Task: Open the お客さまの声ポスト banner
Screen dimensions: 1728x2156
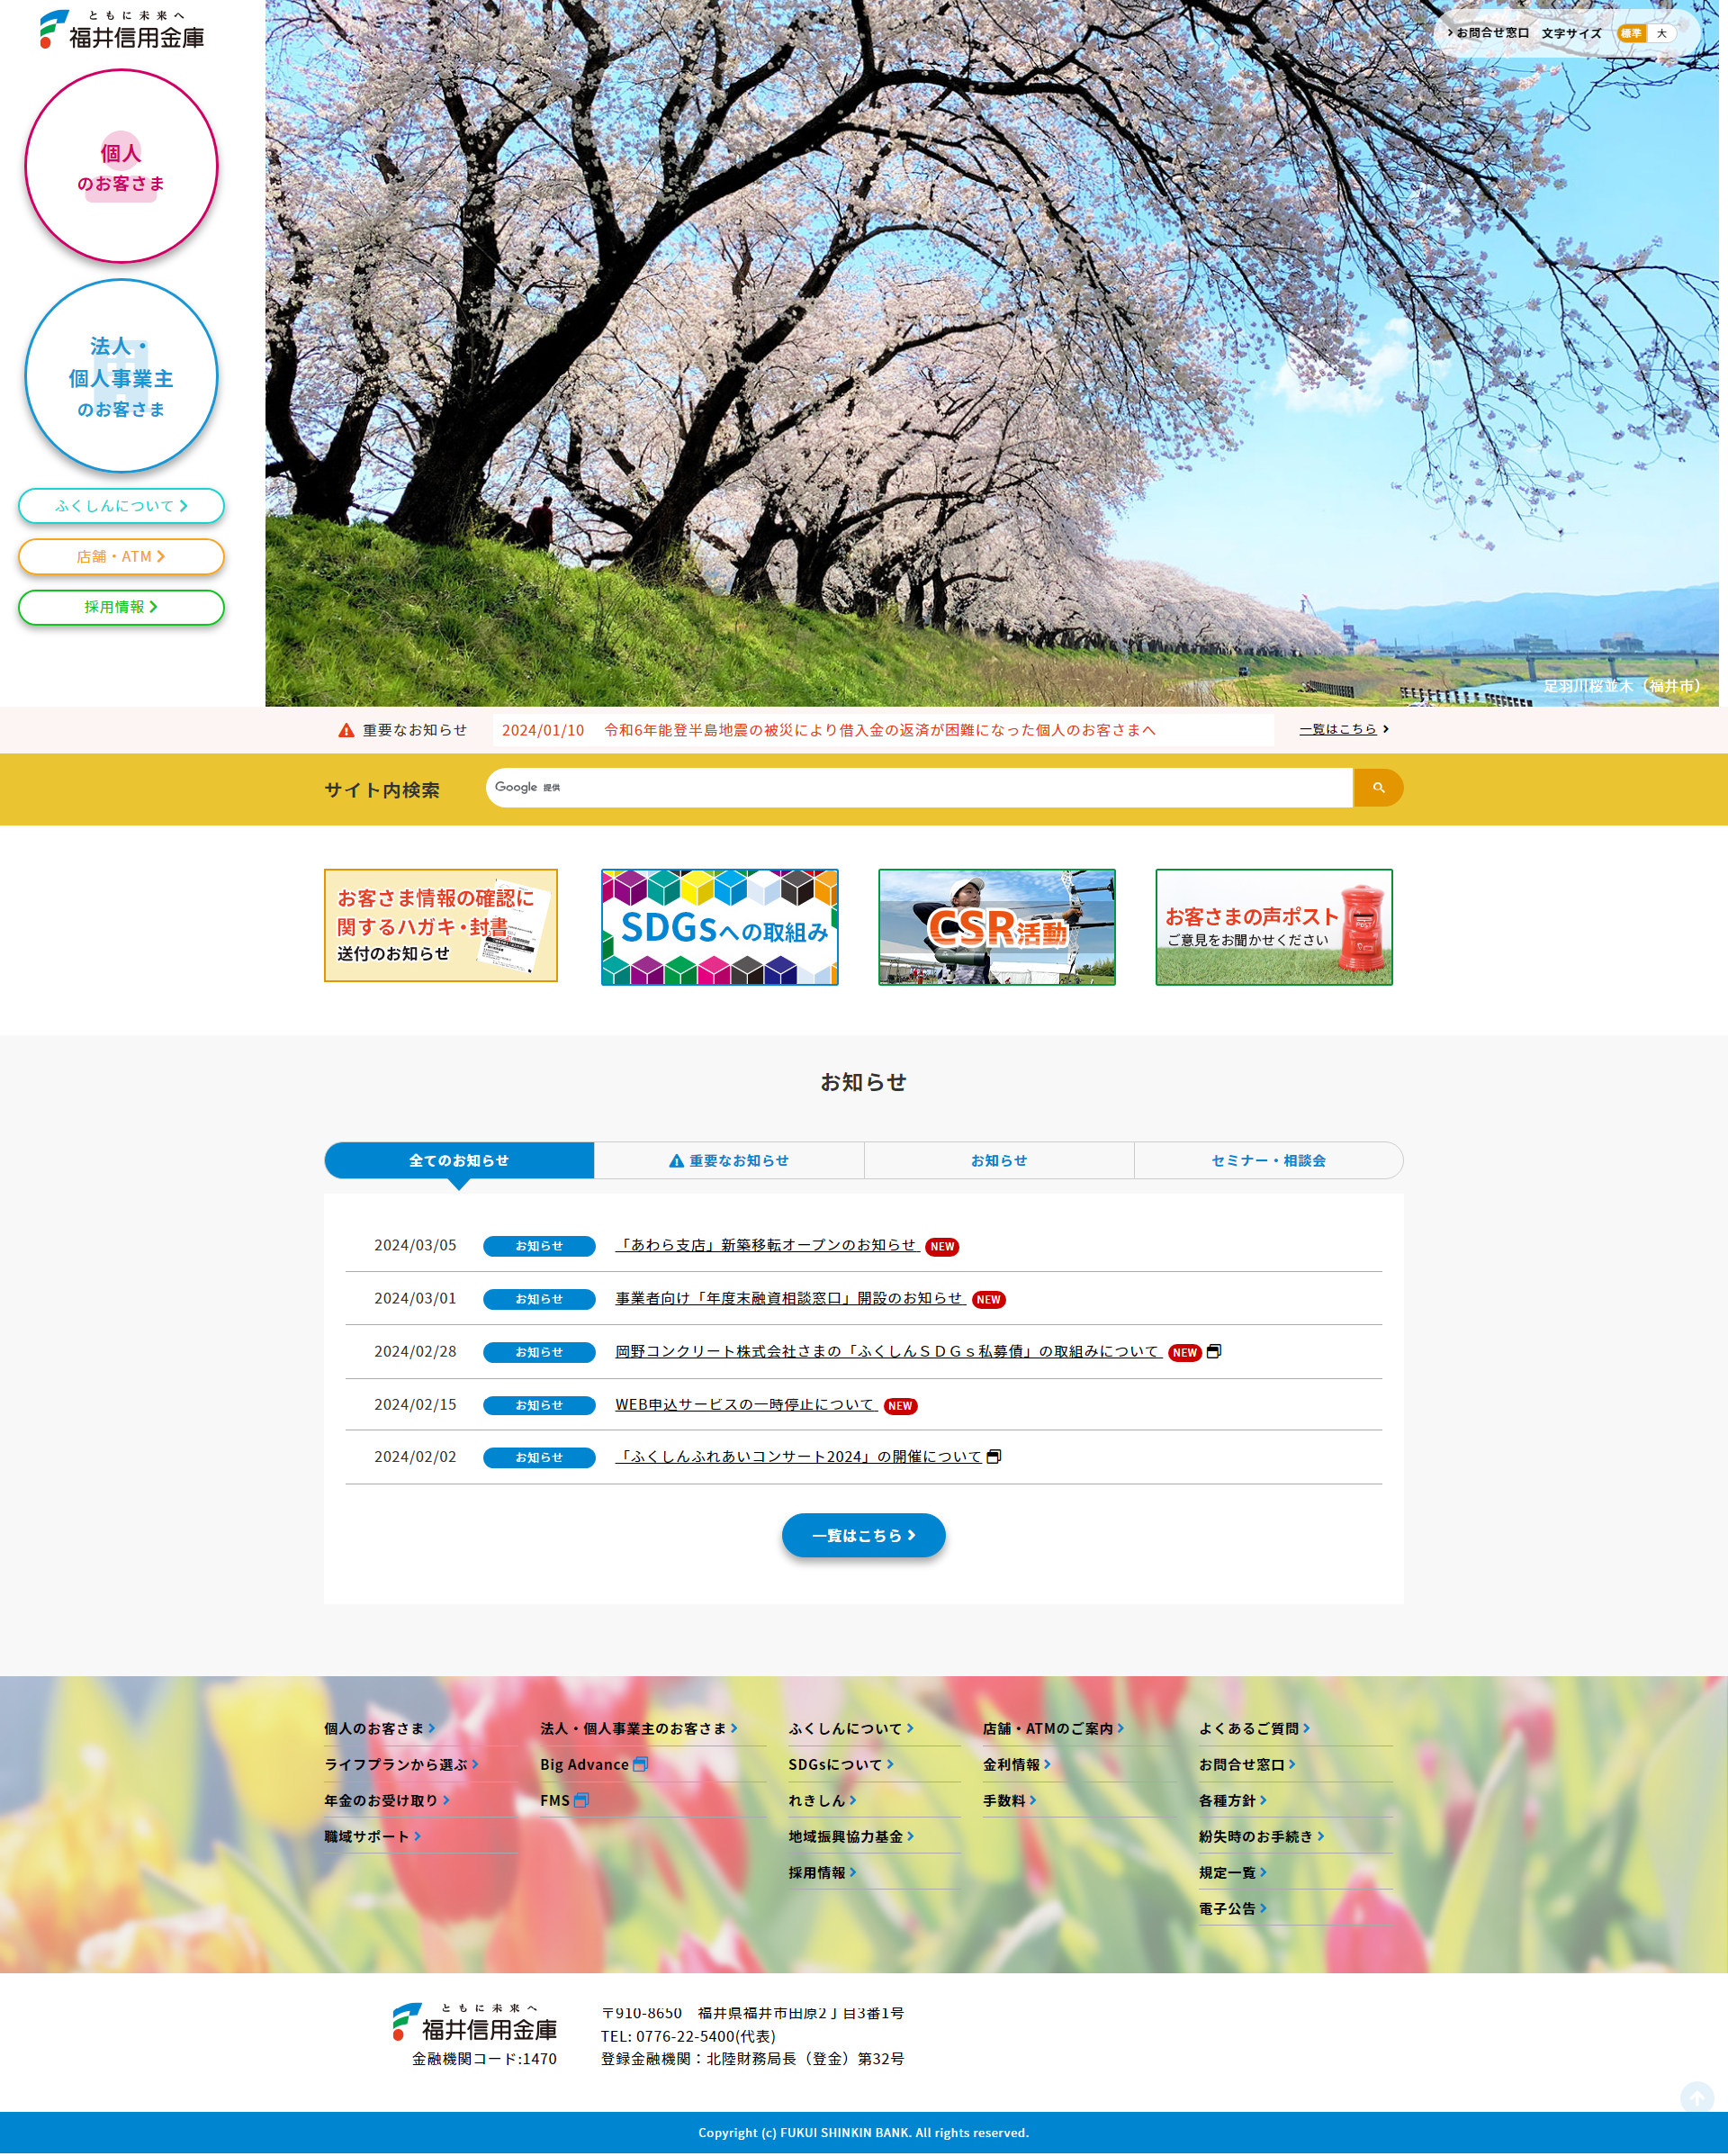Action: click(1273, 927)
